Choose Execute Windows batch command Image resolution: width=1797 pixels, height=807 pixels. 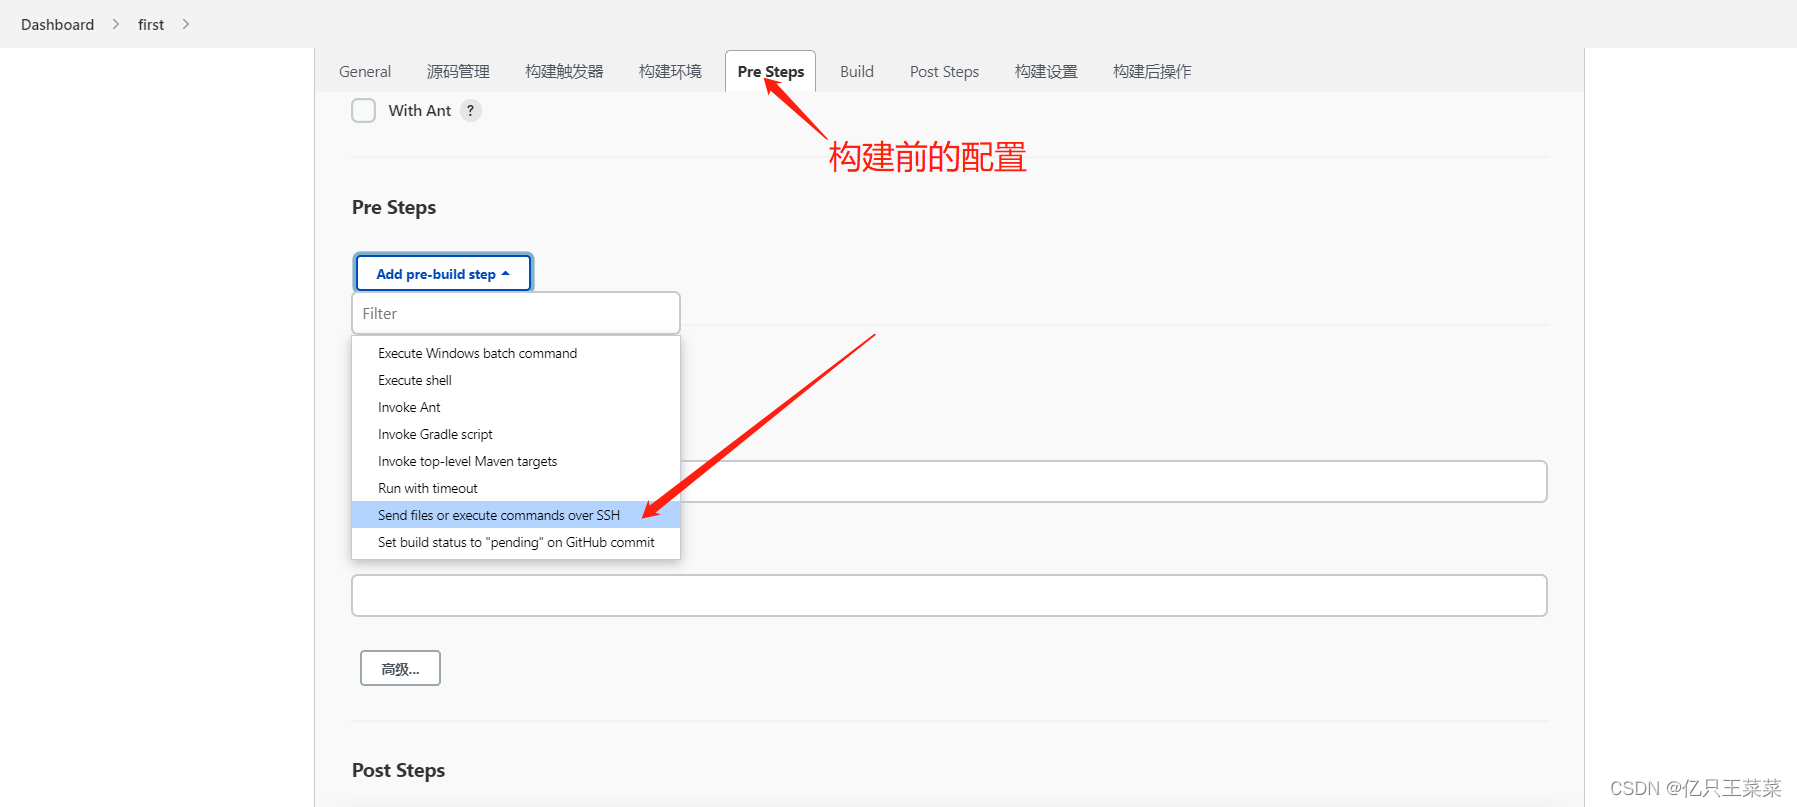(x=516, y=353)
